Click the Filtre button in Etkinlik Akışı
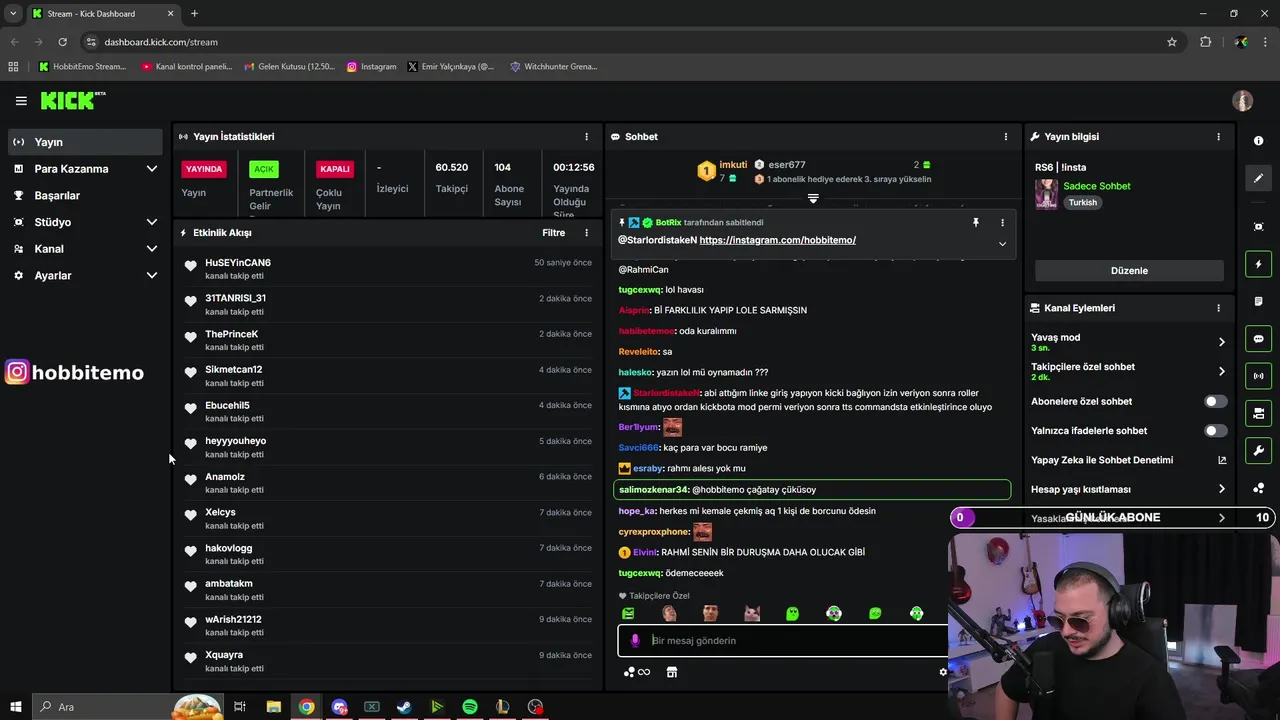The image size is (1280, 720). click(553, 232)
